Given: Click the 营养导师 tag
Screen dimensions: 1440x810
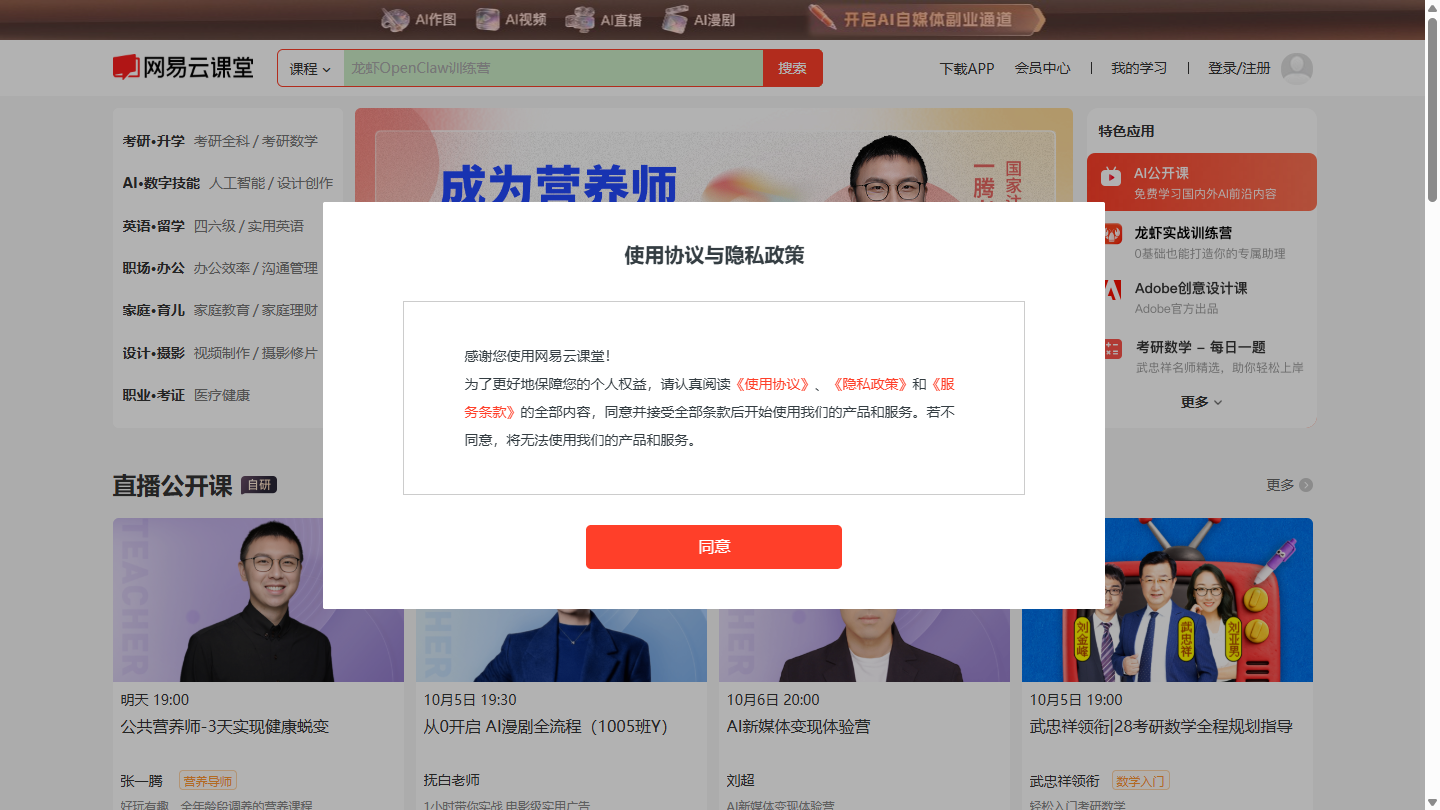Looking at the screenshot, I should pyautogui.click(x=208, y=781).
